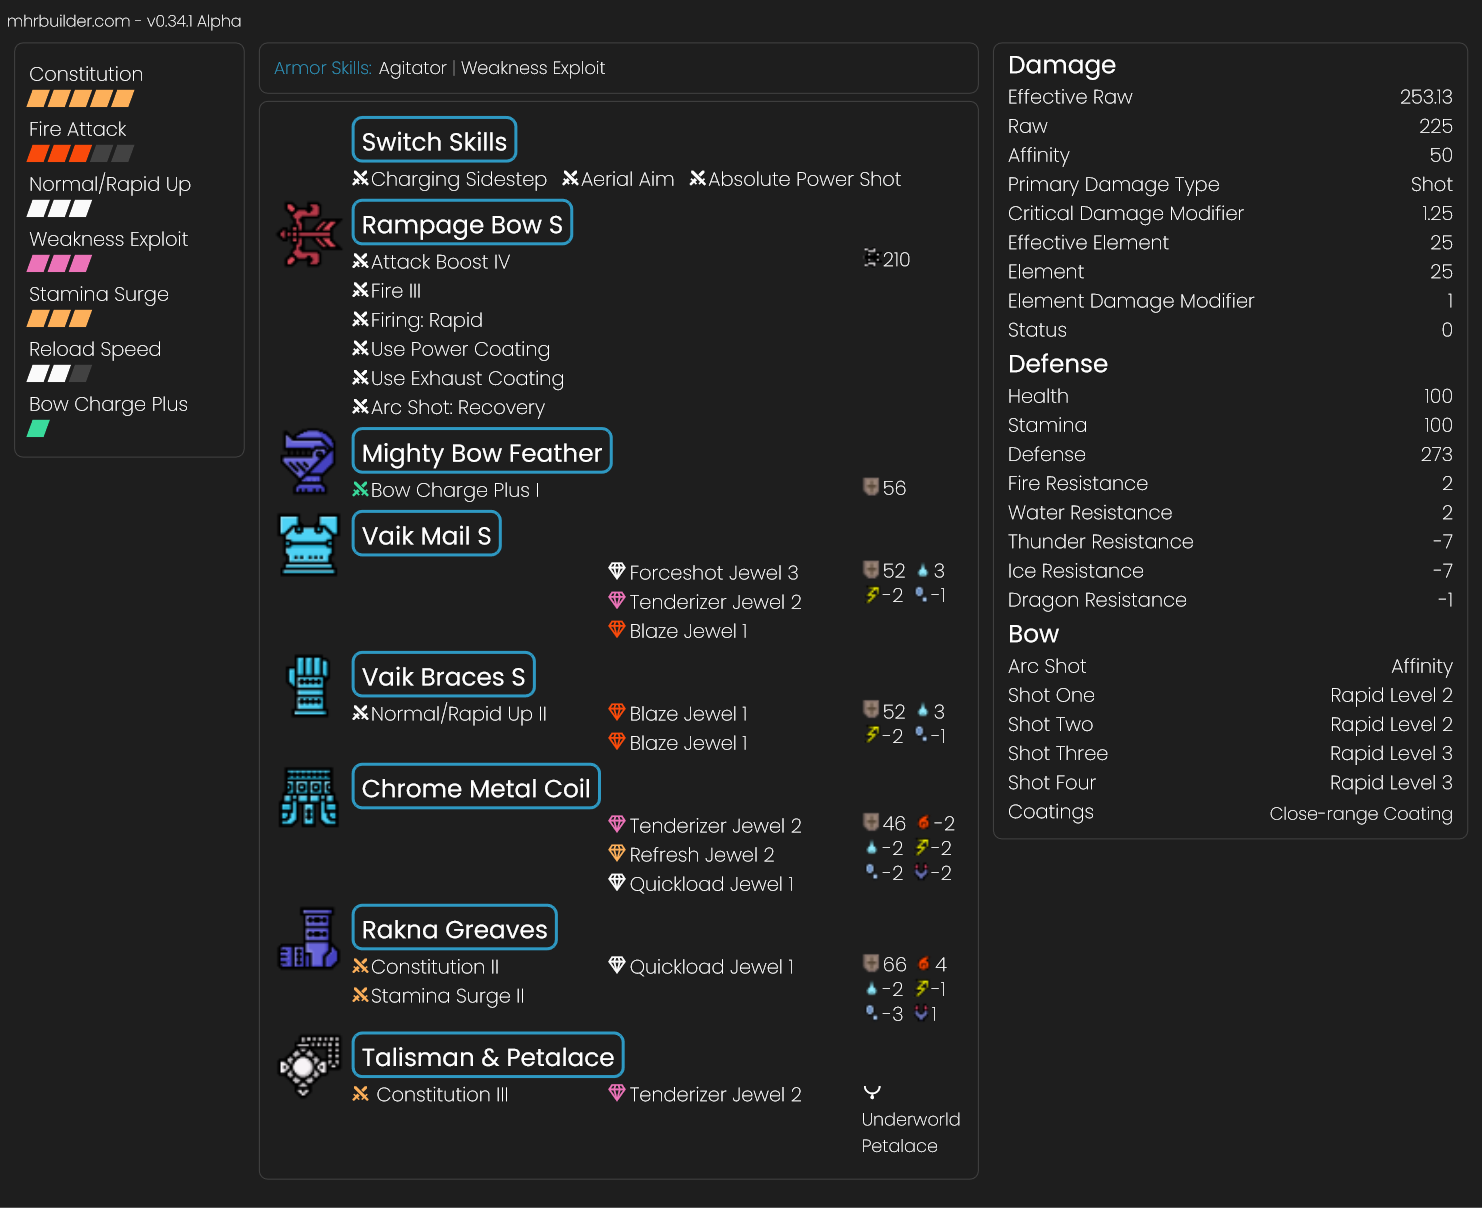
Task: Open the Switch Skills button
Action: 434,141
